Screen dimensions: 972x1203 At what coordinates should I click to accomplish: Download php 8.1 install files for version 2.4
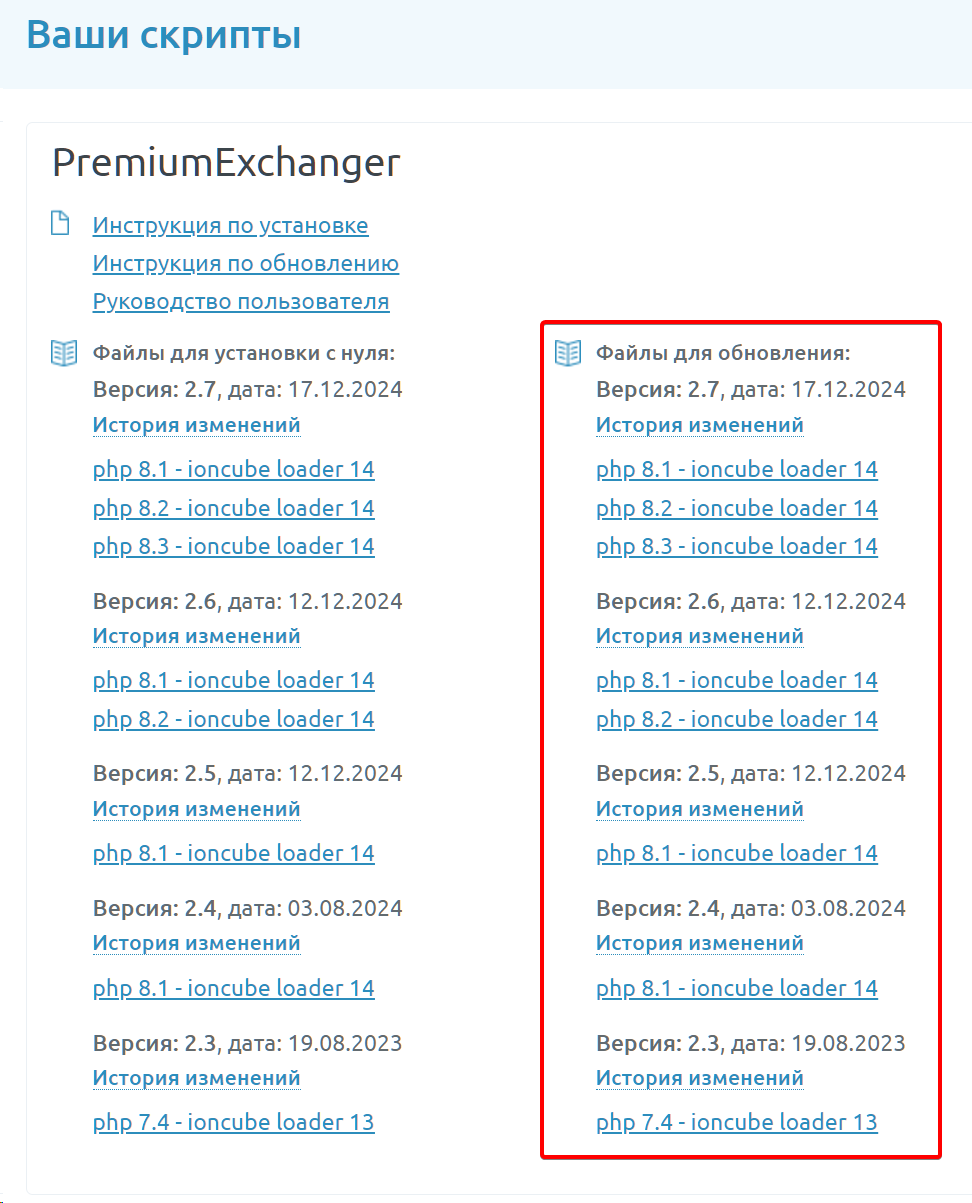[x=233, y=989]
